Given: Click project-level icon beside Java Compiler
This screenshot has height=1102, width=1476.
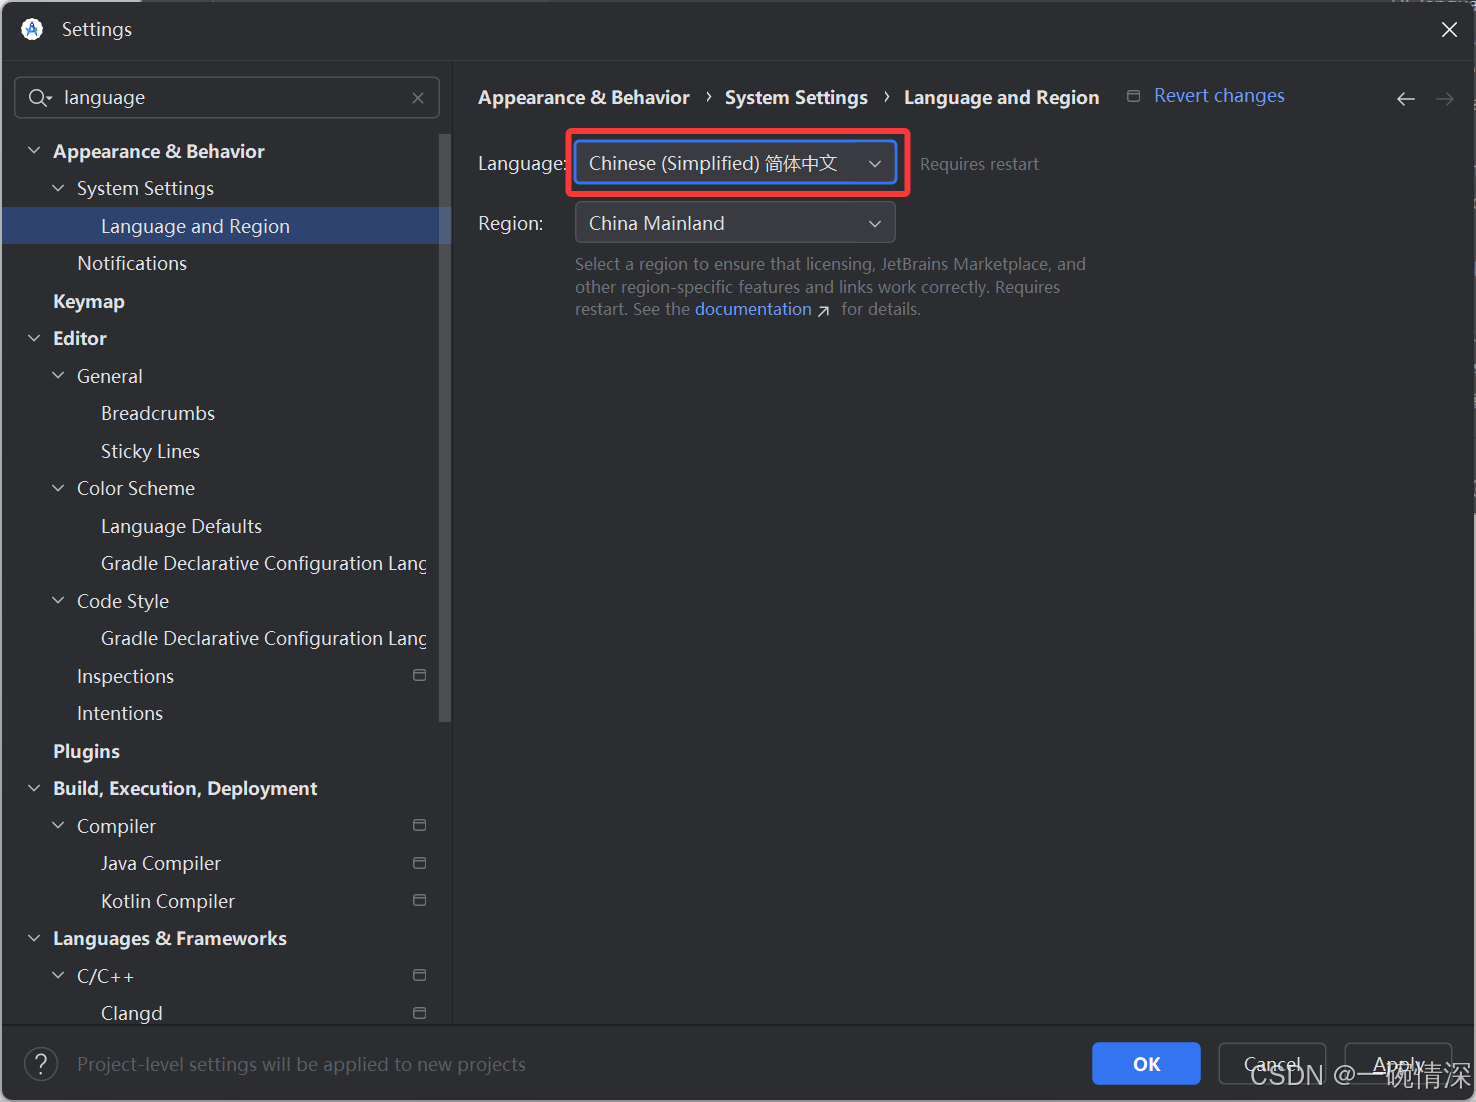Looking at the screenshot, I should [419, 863].
